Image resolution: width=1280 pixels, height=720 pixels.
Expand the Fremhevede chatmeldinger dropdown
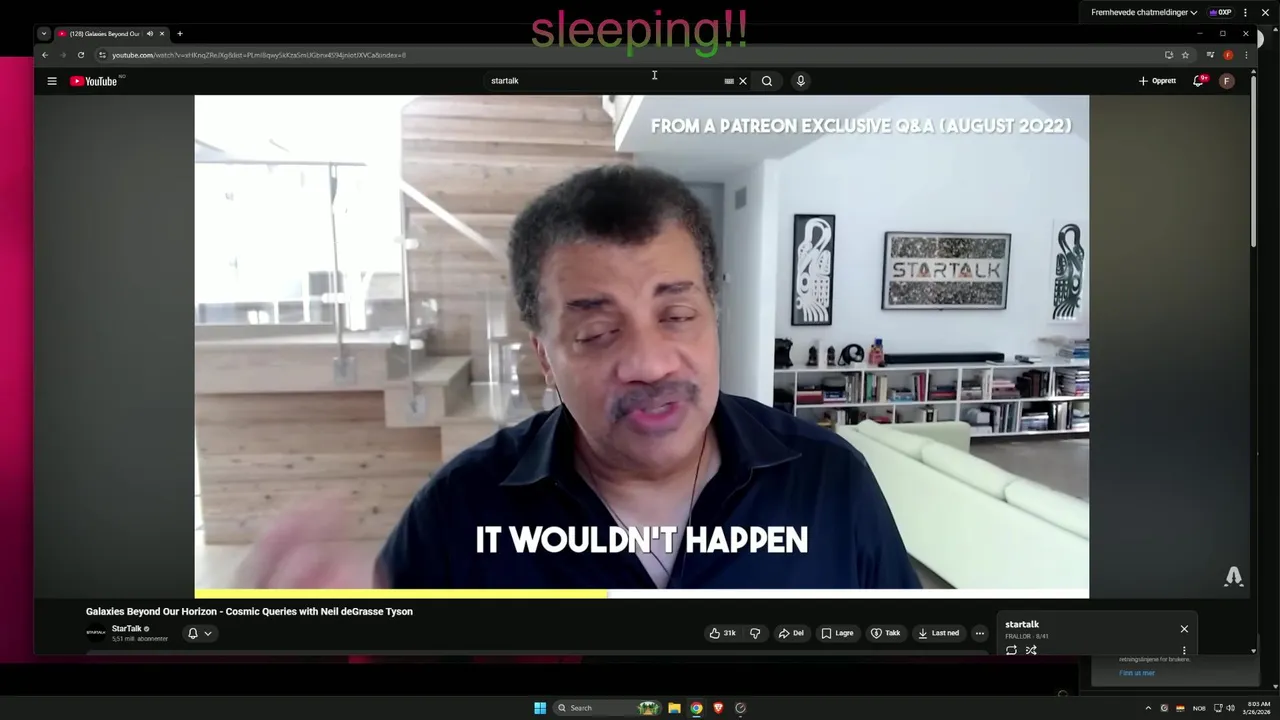(x=1144, y=12)
